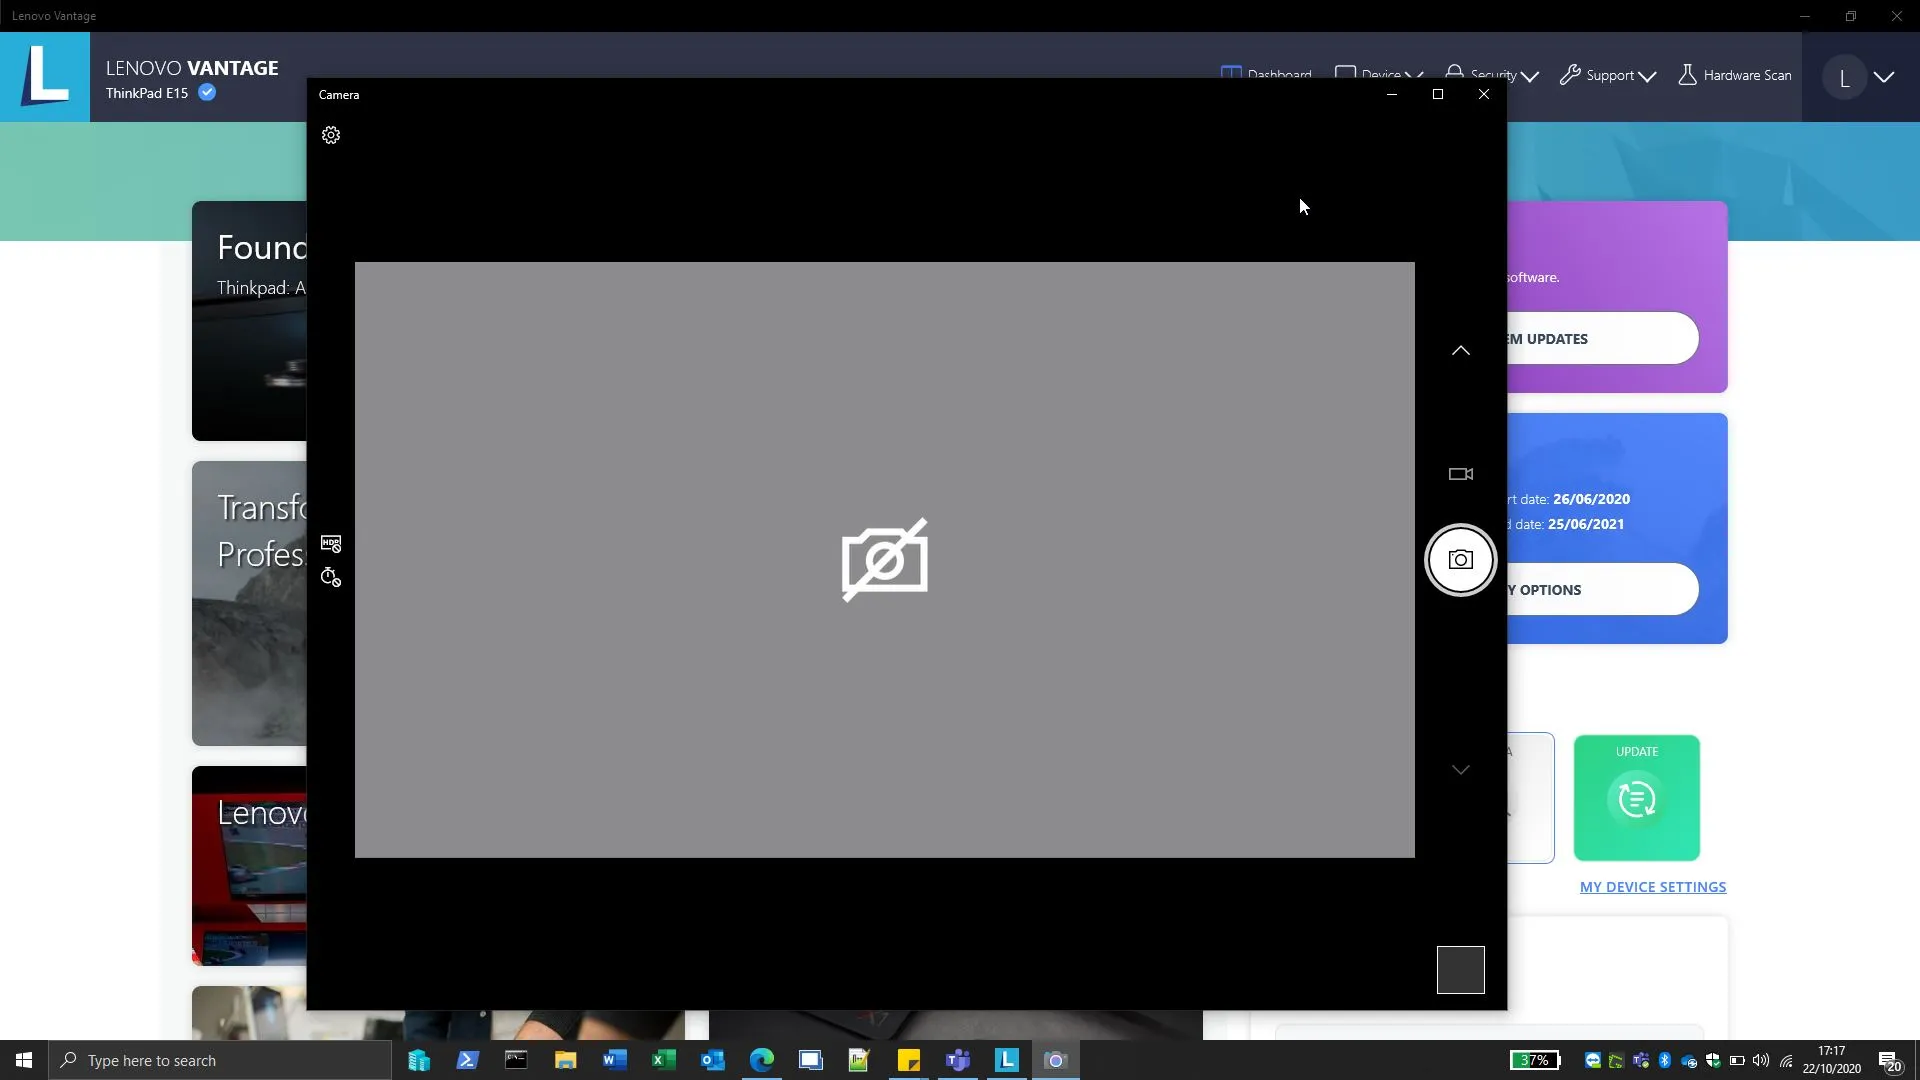Open Hardware Scan
The width and height of the screenshot is (1920, 1080).
[1734, 75]
